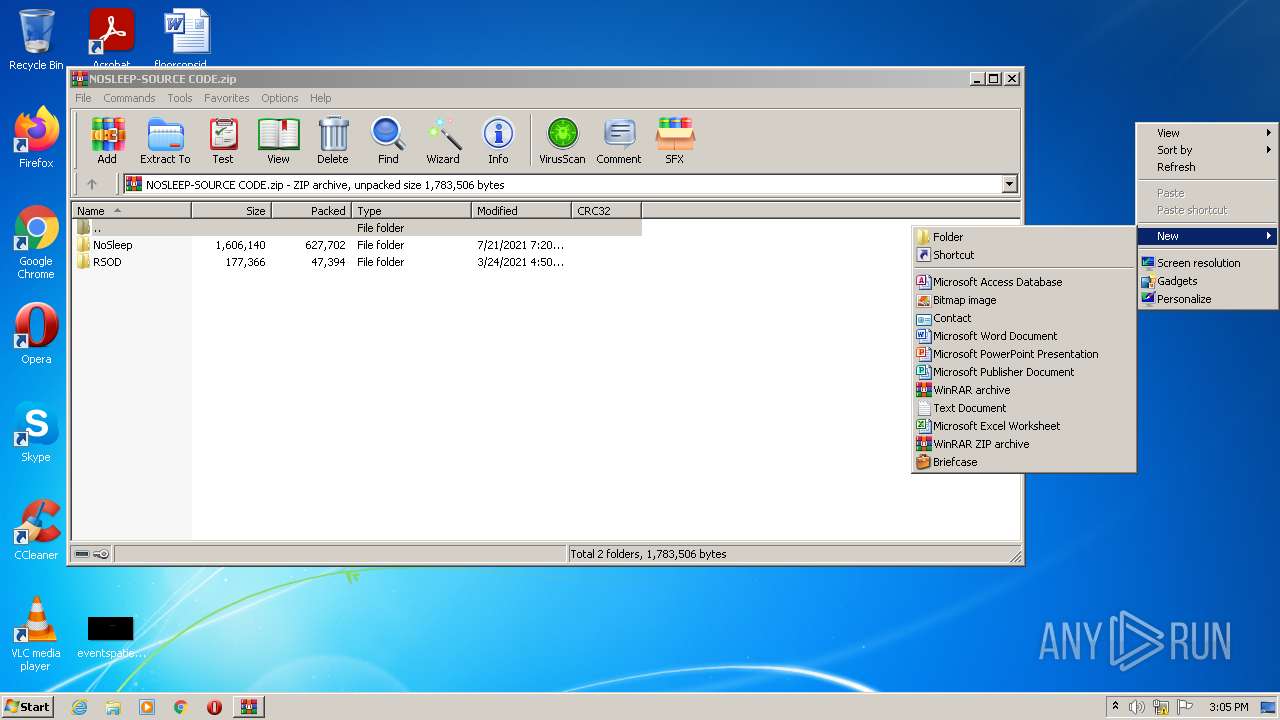Open Firefox desktop shortcut
Viewport: 1280px width, 720px height.
36,138
